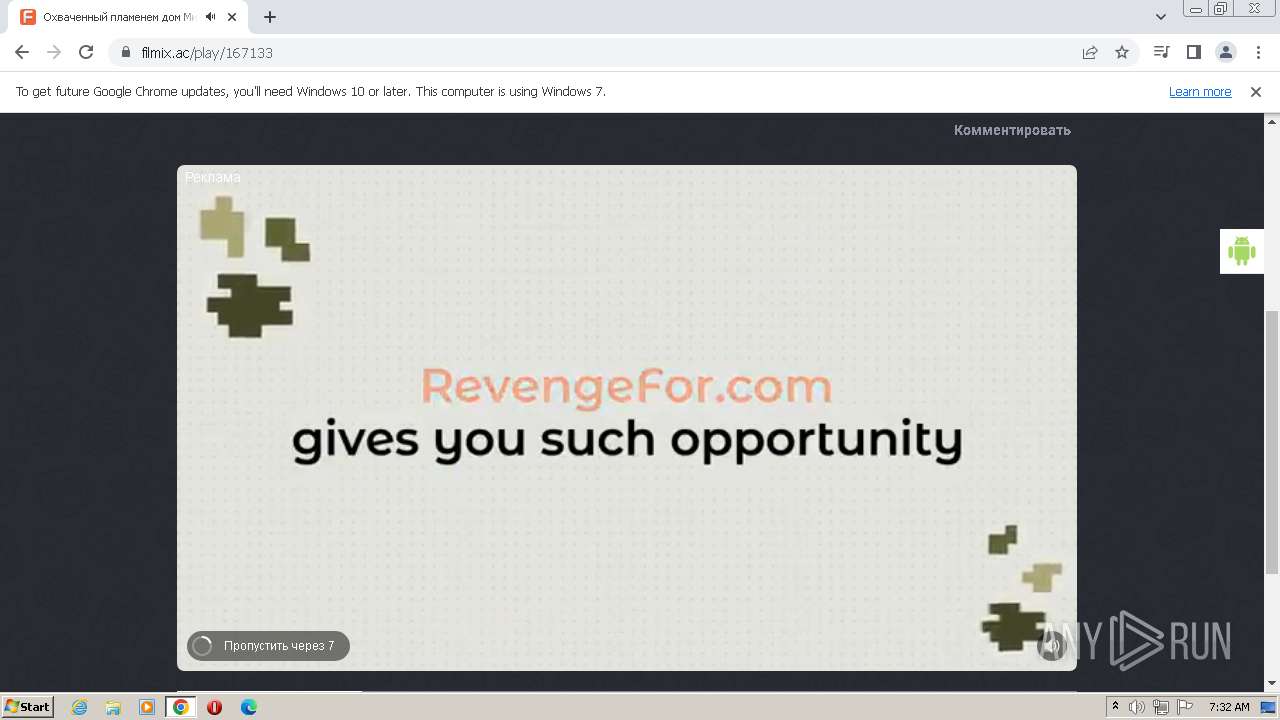Dismiss the Chrome update notification bar
Screen dimensions: 1280x720
(x=1256, y=91)
